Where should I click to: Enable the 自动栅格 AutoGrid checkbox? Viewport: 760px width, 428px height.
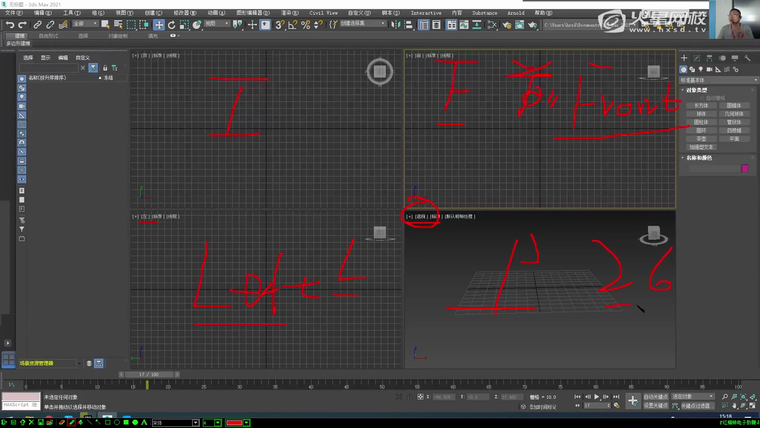[x=700, y=97]
